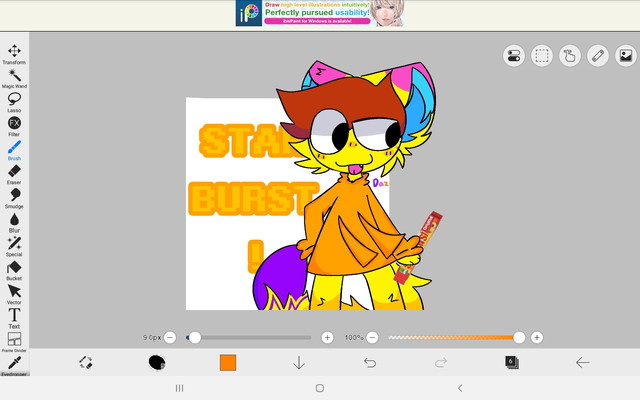Open the material image icon
Image resolution: width=640 pixels, height=400 pixels.
pyautogui.click(x=626, y=56)
